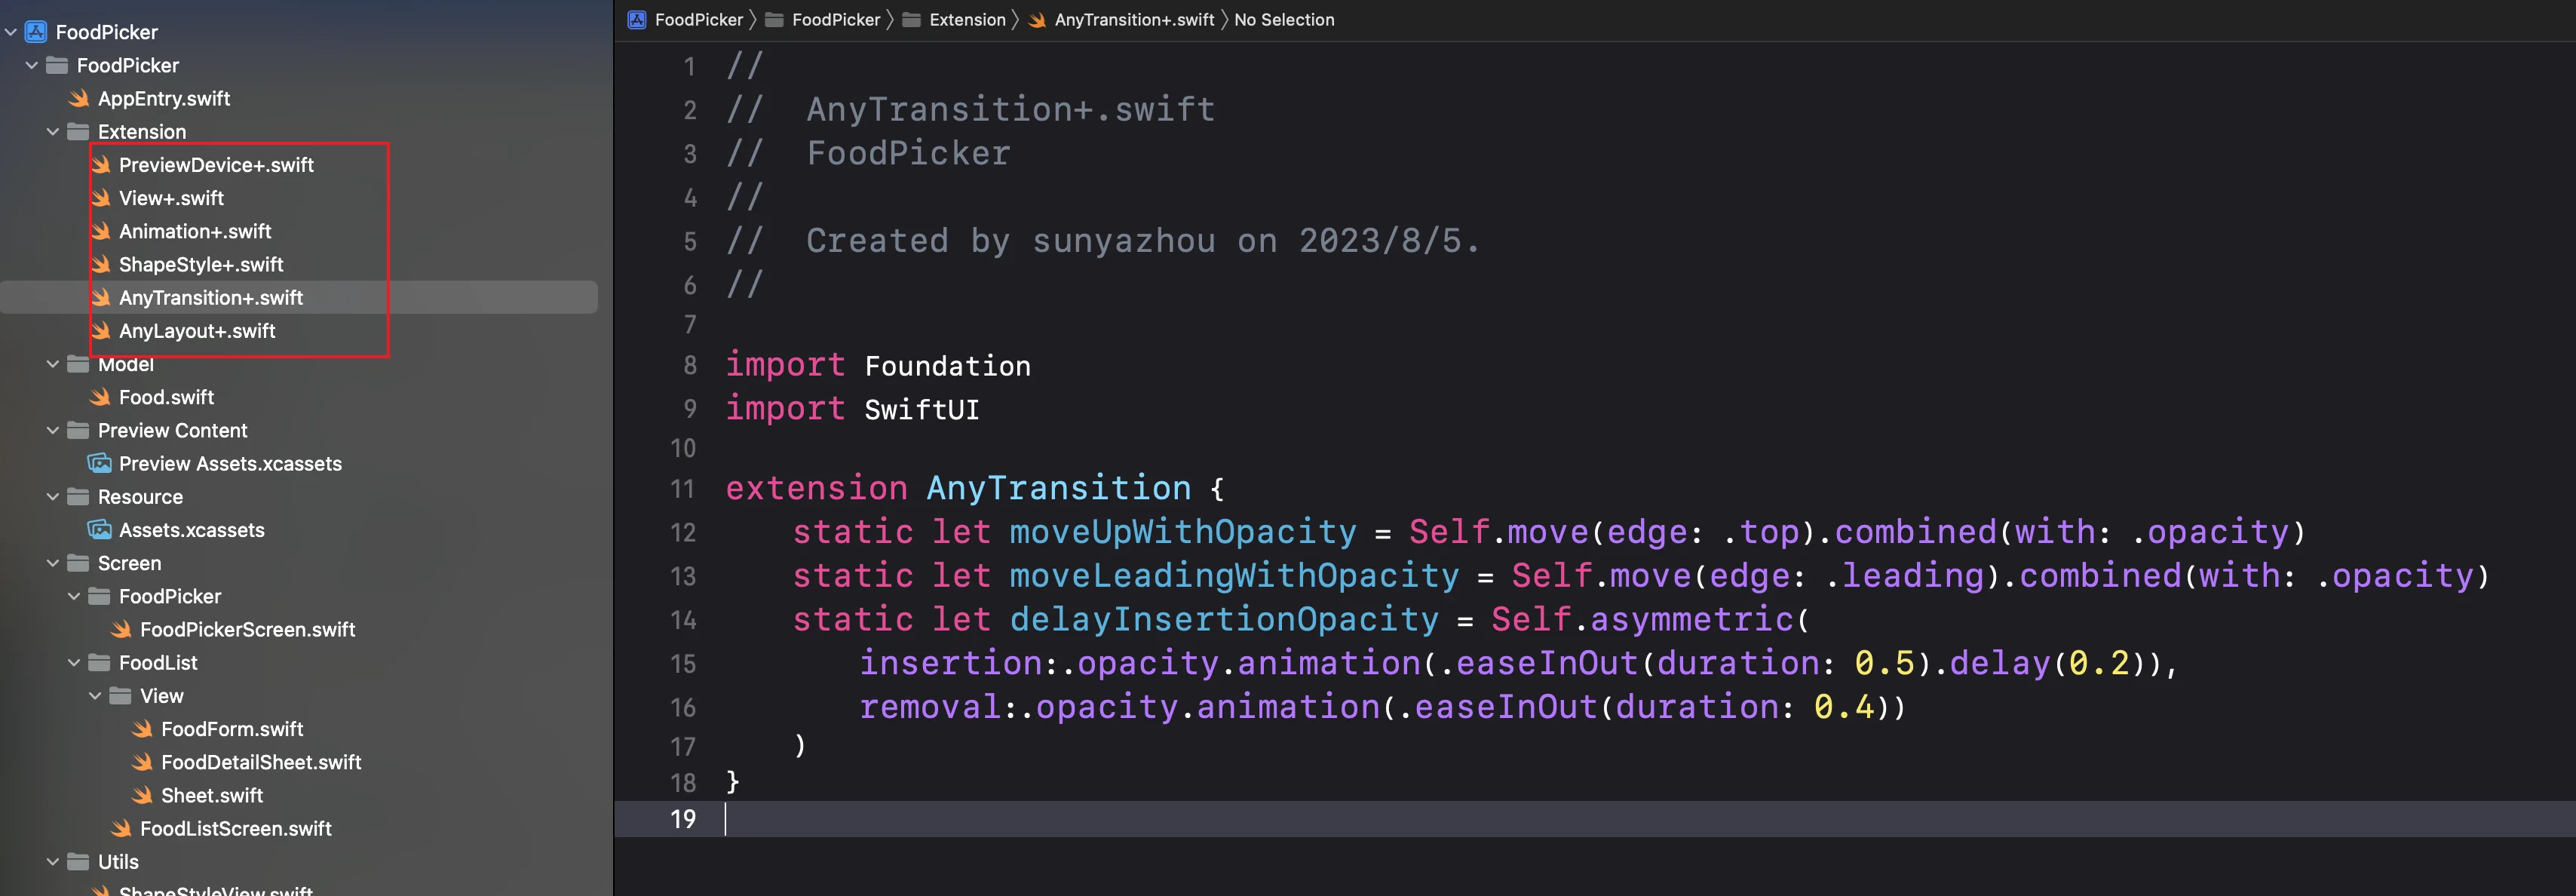The image size is (2576, 896).
Task: Select AnyLayout+.swift file
Action: [197, 331]
